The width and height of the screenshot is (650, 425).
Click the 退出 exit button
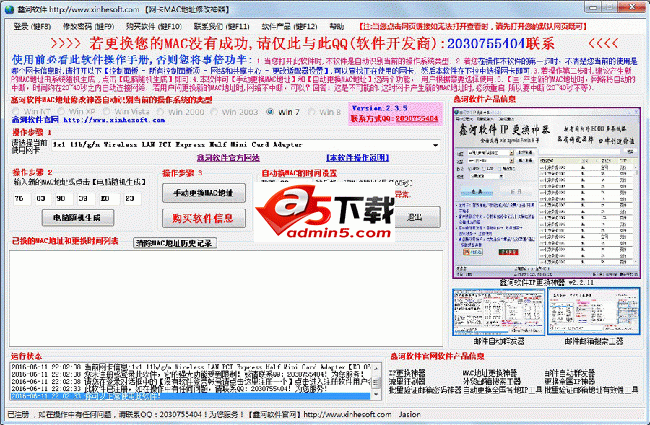(x=416, y=217)
